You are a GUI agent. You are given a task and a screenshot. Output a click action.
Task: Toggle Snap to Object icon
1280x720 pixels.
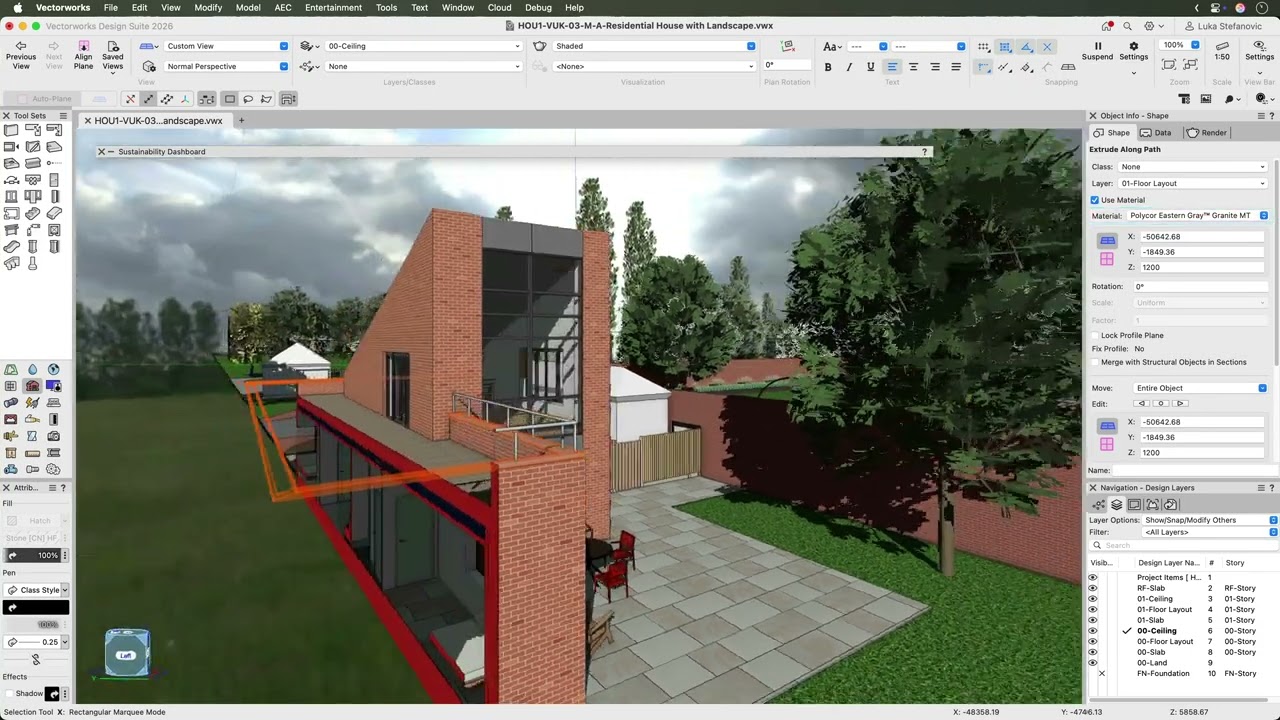click(x=1005, y=47)
